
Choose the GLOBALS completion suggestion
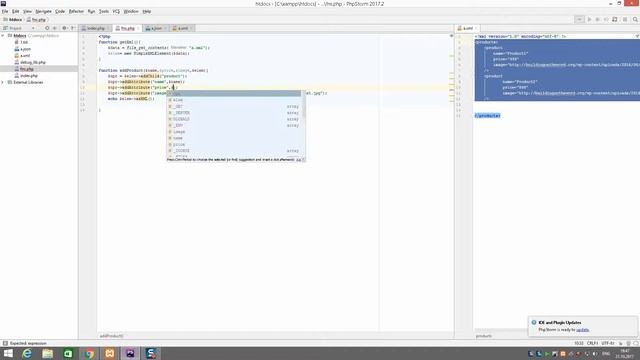(235, 119)
